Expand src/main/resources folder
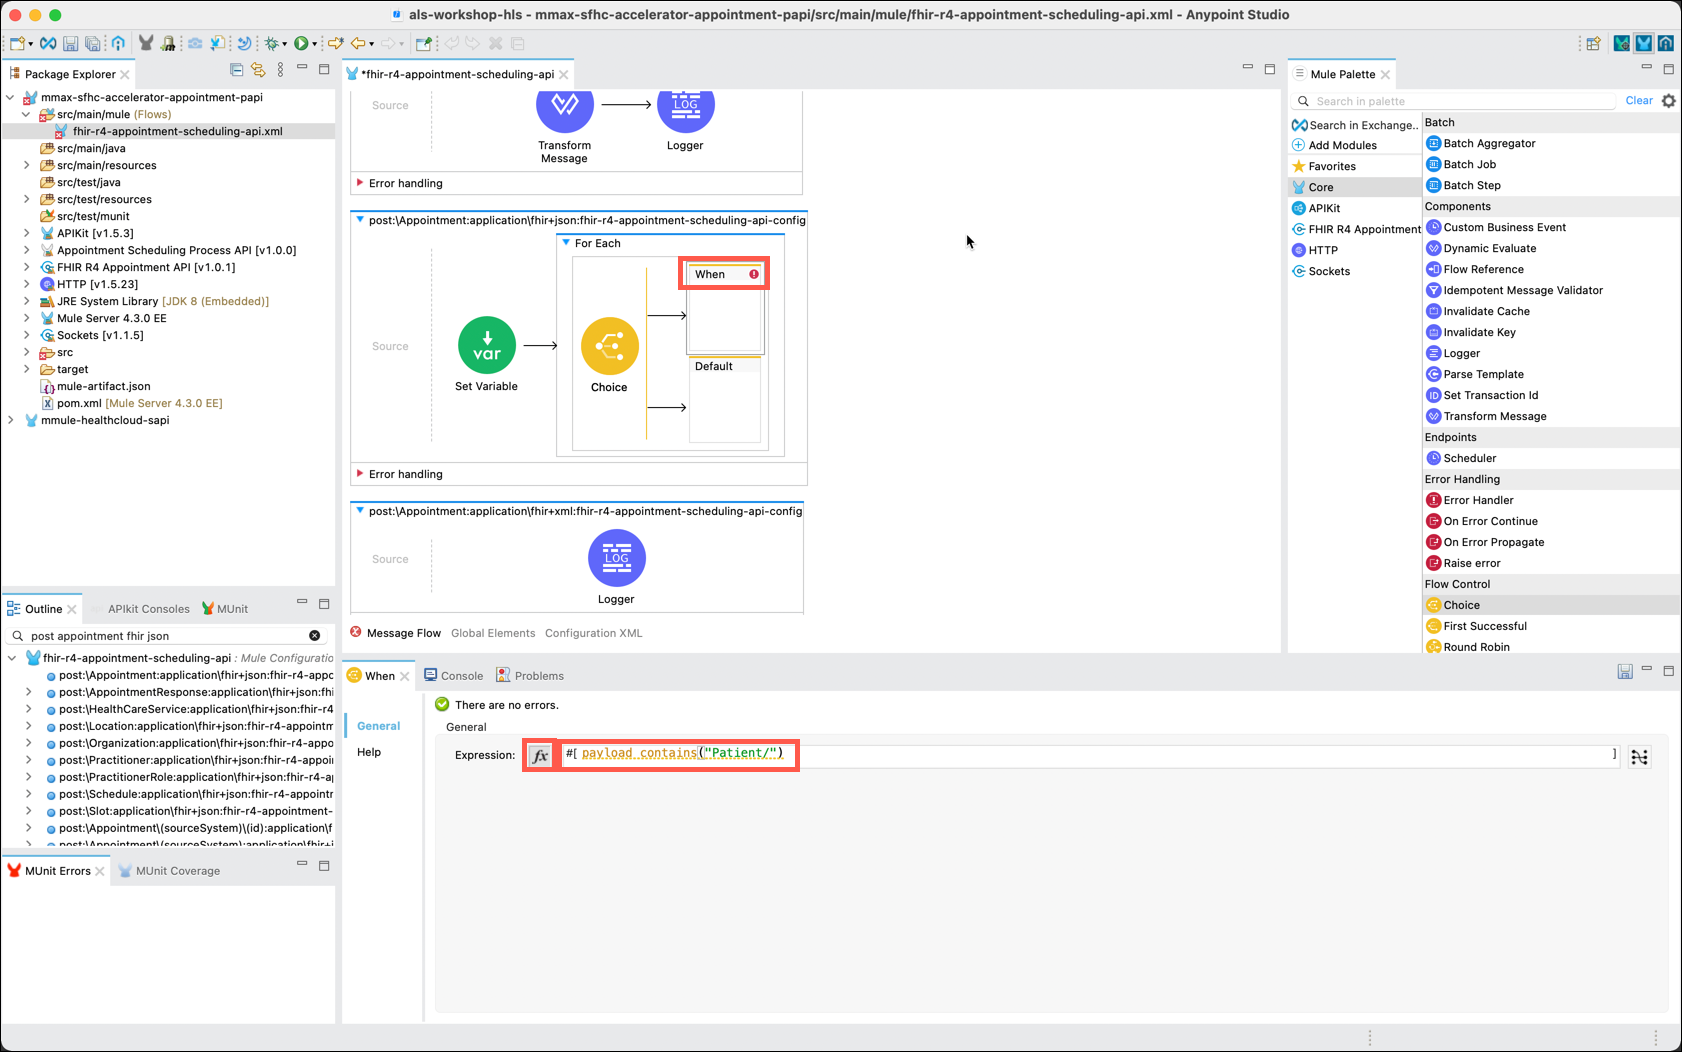 pos(27,165)
